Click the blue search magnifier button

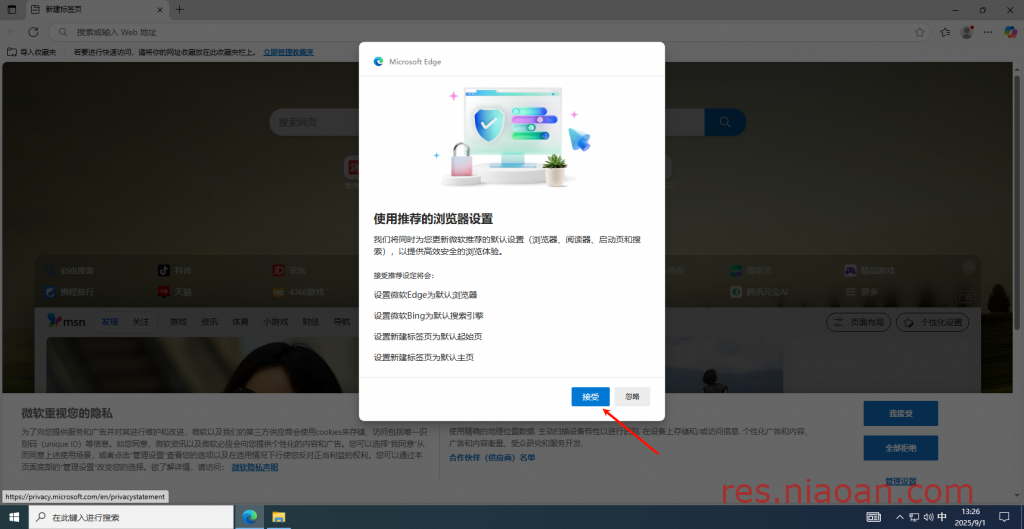(725, 122)
